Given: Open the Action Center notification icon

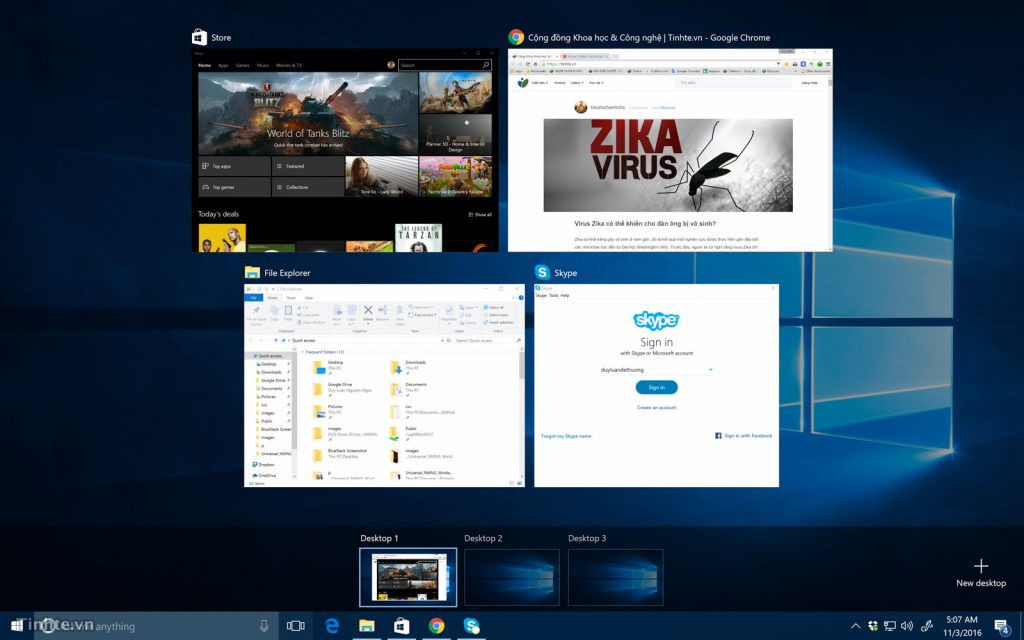Looking at the screenshot, I should pyautogui.click(x=1002, y=626).
